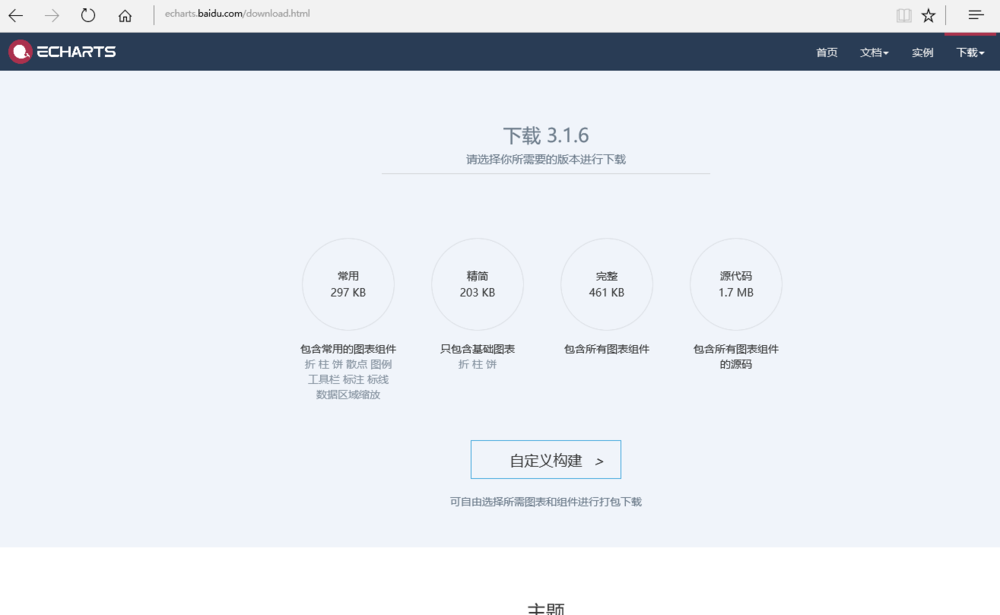Click the 自定义构建 button

[x=546, y=460]
